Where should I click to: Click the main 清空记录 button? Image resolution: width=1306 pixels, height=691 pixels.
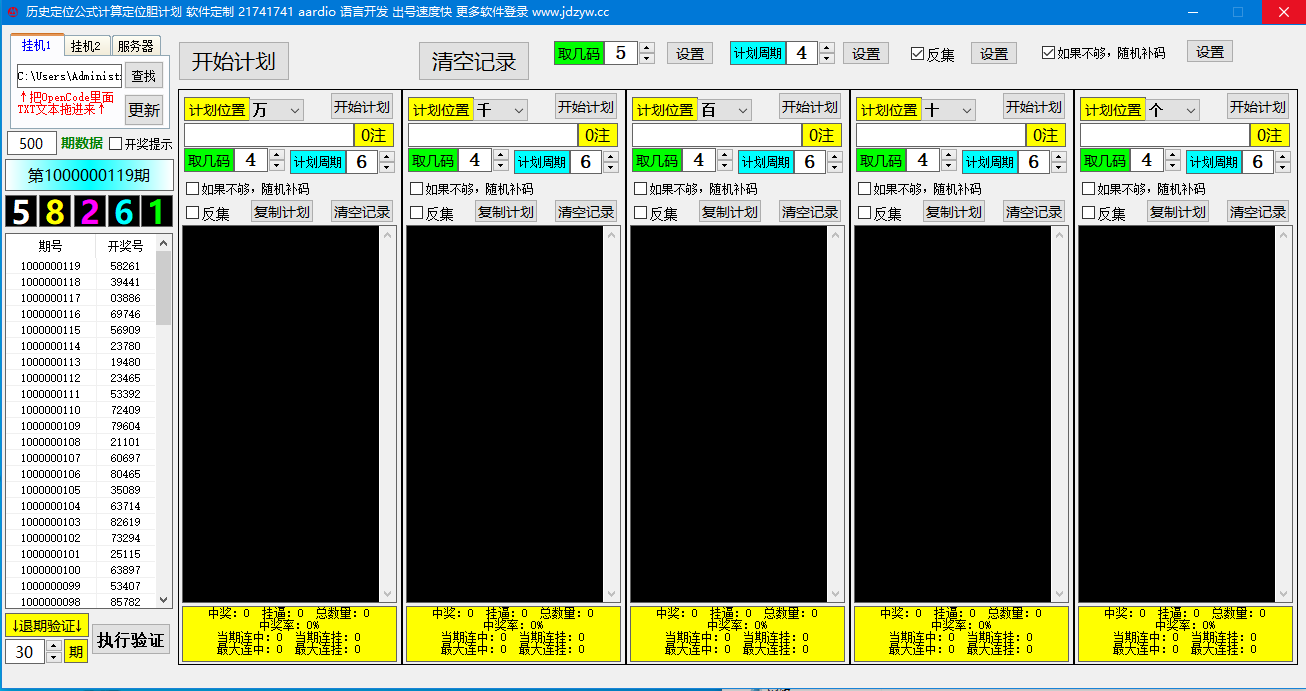(474, 61)
